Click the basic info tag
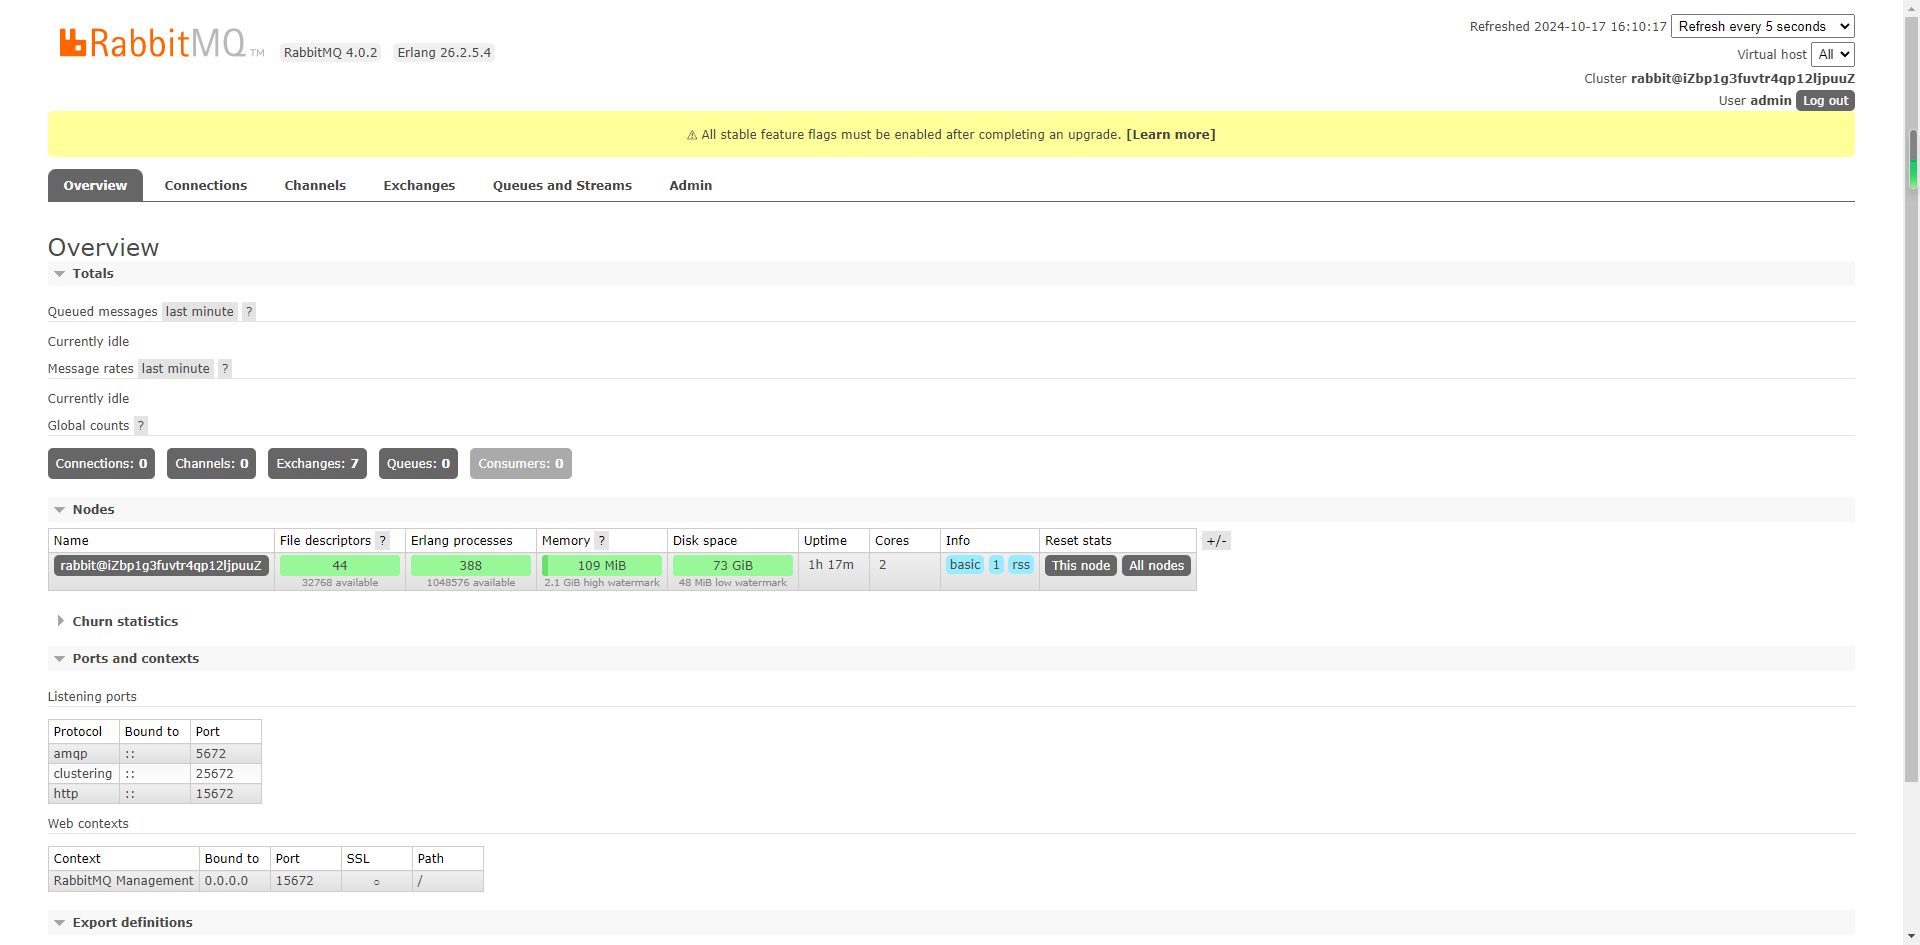The image size is (1920, 945). (965, 565)
